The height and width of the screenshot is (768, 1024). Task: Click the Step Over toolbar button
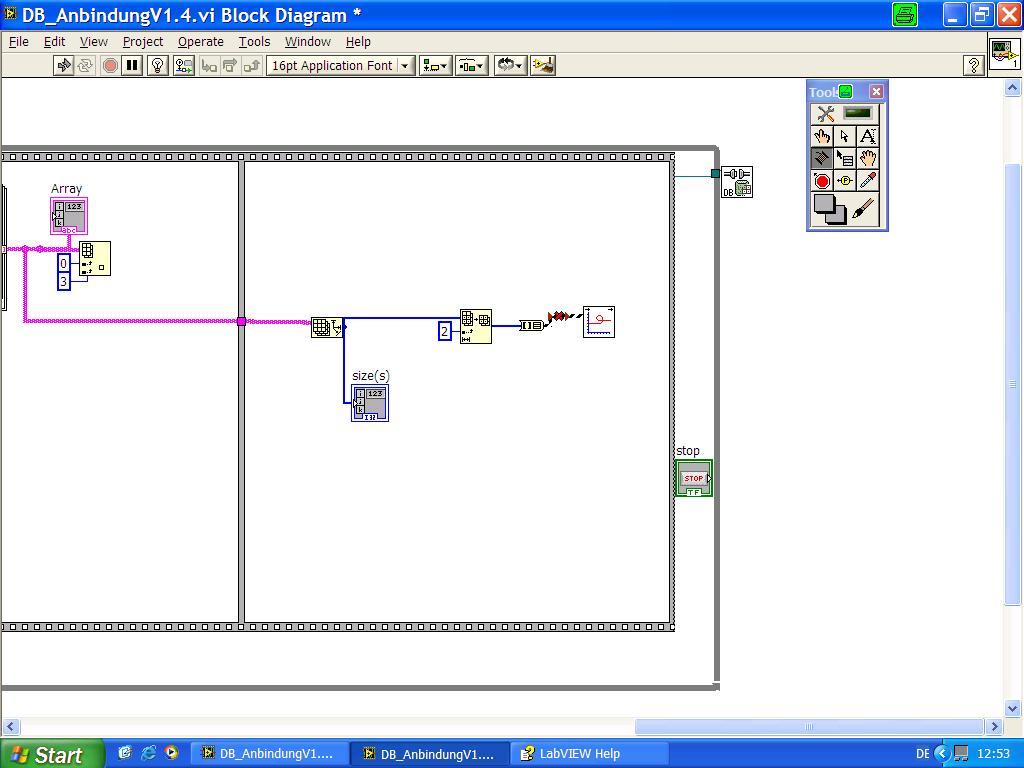point(231,65)
